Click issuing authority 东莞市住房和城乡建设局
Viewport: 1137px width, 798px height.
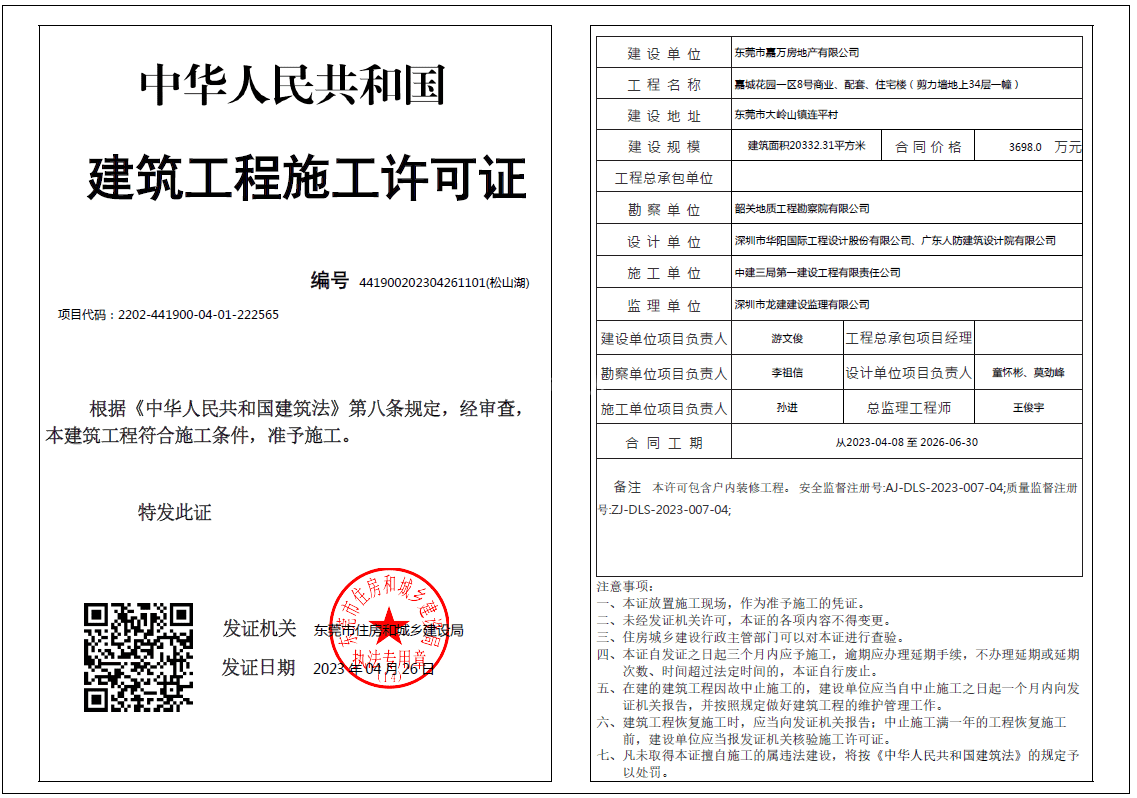(x=389, y=630)
